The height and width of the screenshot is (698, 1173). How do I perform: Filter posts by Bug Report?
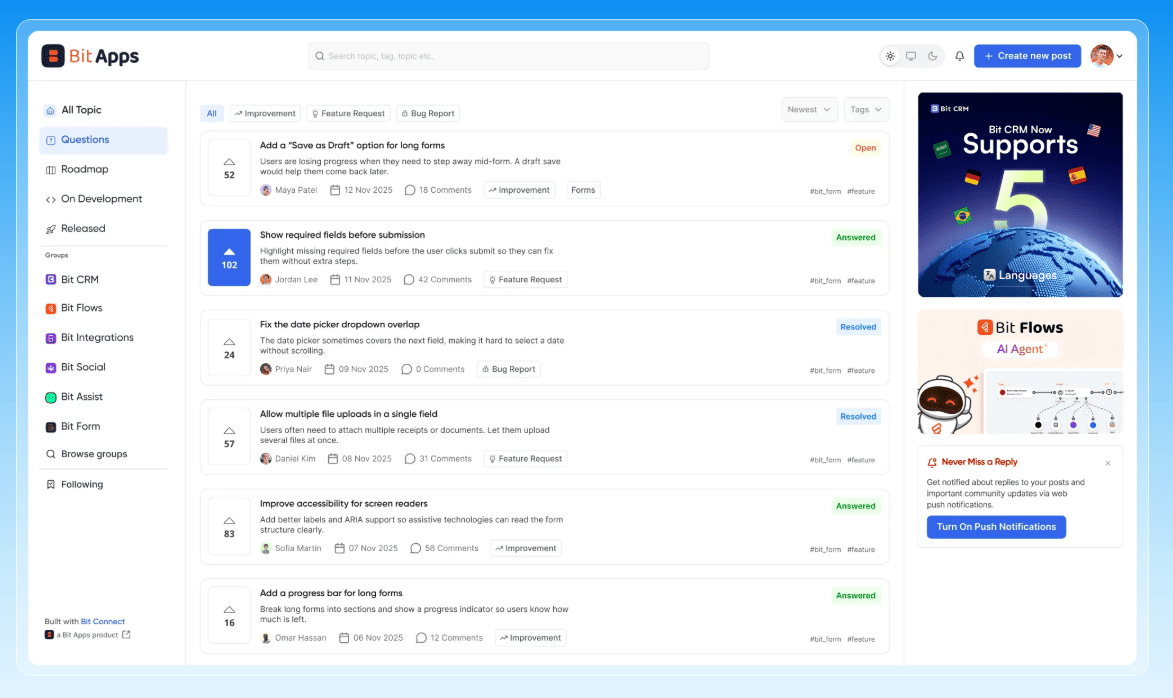(x=428, y=114)
